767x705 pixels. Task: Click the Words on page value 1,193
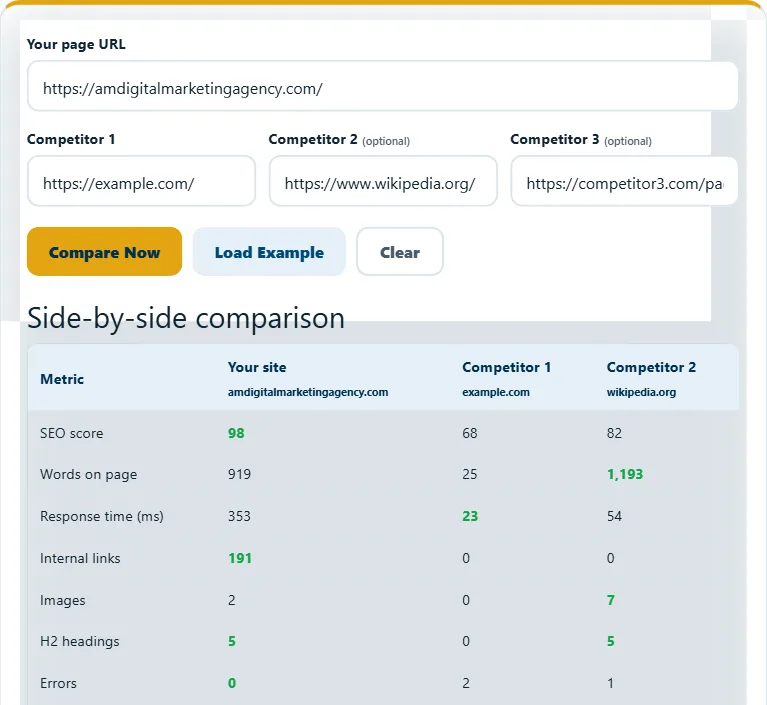click(625, 475)
